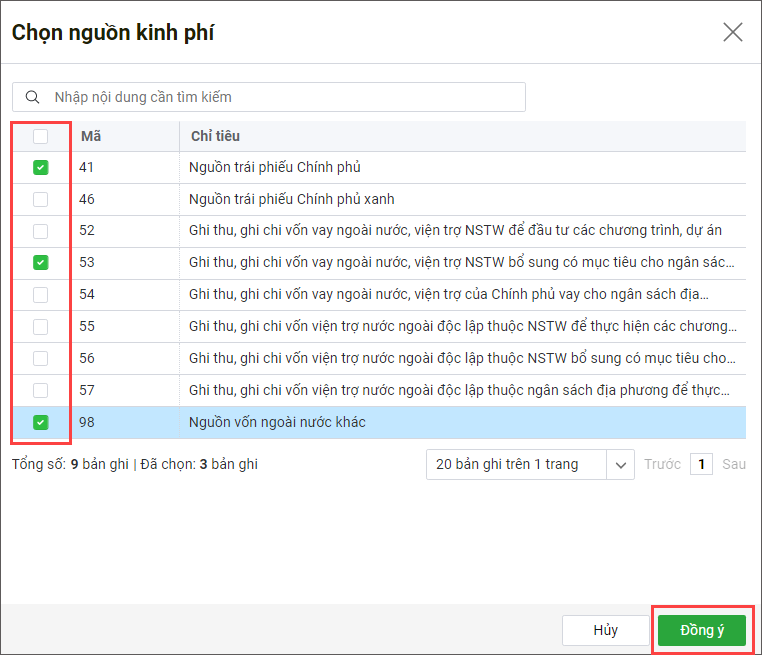The height and width of the screenshot is (655, 762).
Task: Go to previous page with Trước
Action: click(x=662, y=465)
